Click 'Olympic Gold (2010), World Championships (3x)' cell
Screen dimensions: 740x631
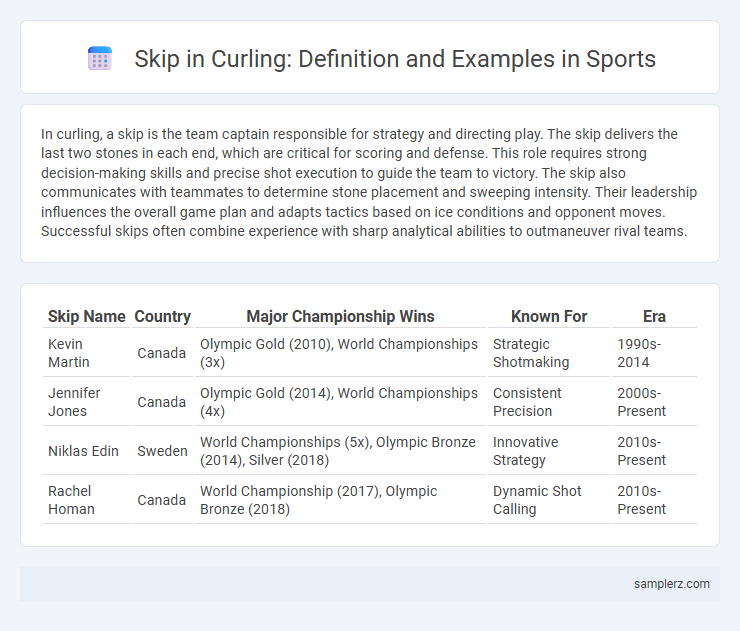click(340, 353)
